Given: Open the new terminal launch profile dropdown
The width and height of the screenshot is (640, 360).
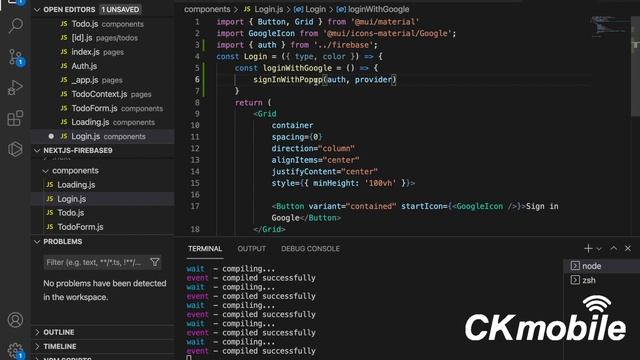Looking at the screenshot, I should [x=599, y=249].
